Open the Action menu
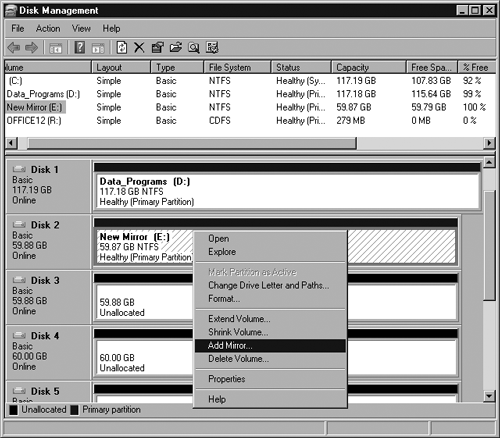 pos(48,29)
